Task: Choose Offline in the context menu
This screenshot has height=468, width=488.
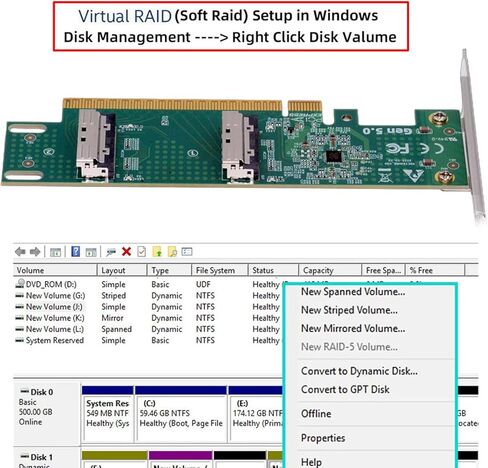Action: click(316, 414)
